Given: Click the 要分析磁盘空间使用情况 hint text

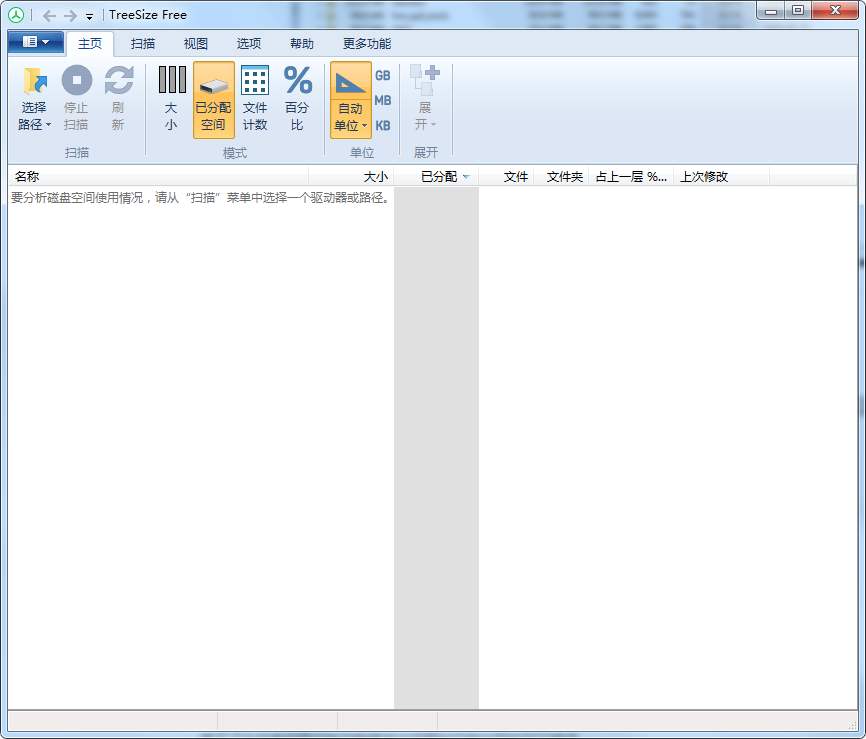Looking at the screenshot, I should [x=201, y=198].
